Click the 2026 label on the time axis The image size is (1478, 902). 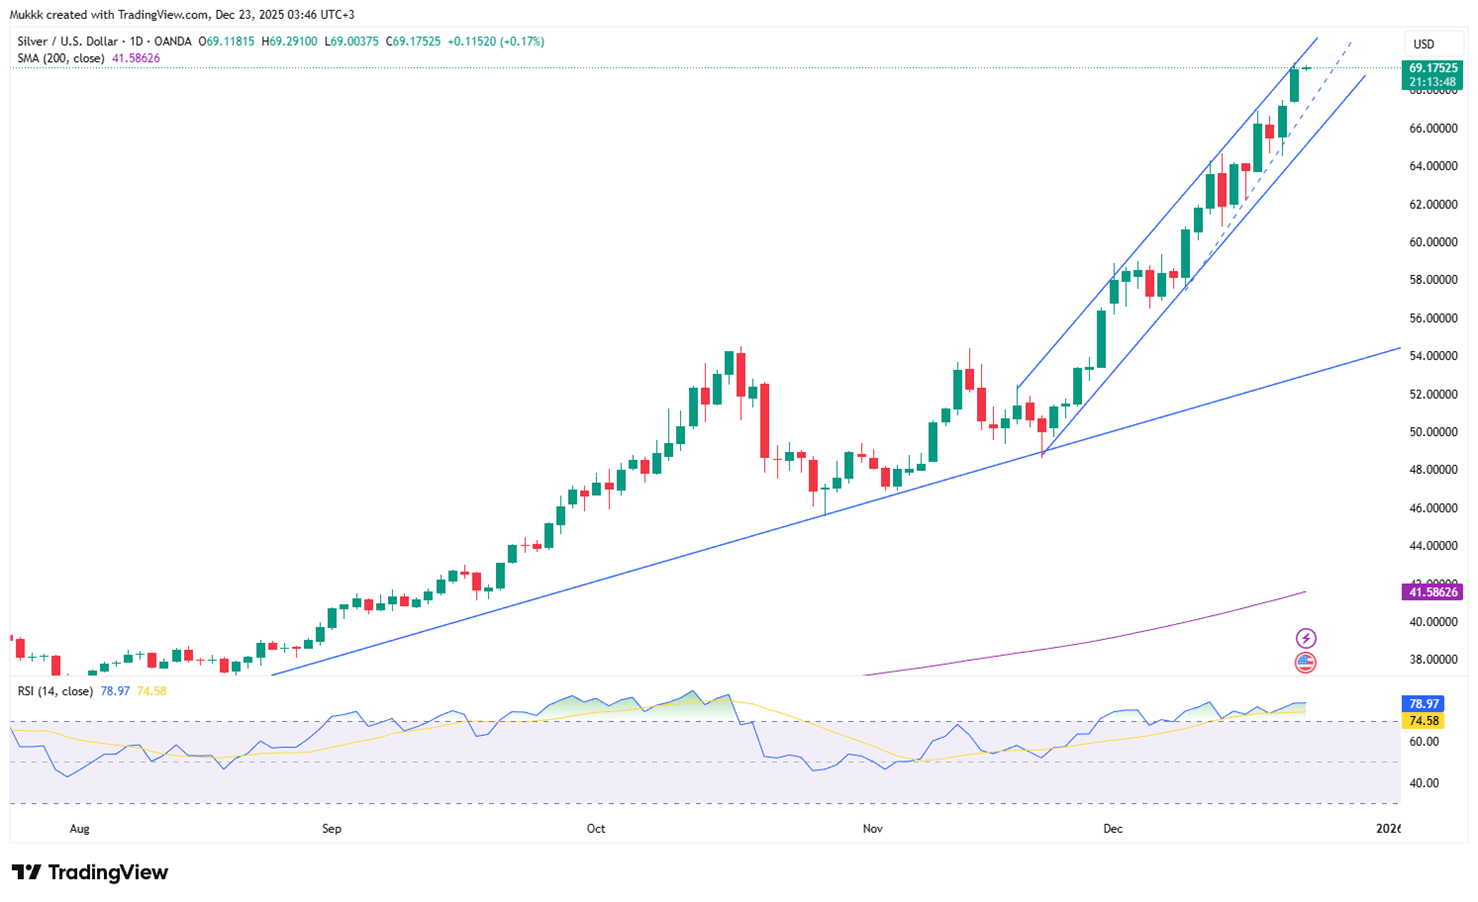pos(1388,829)
